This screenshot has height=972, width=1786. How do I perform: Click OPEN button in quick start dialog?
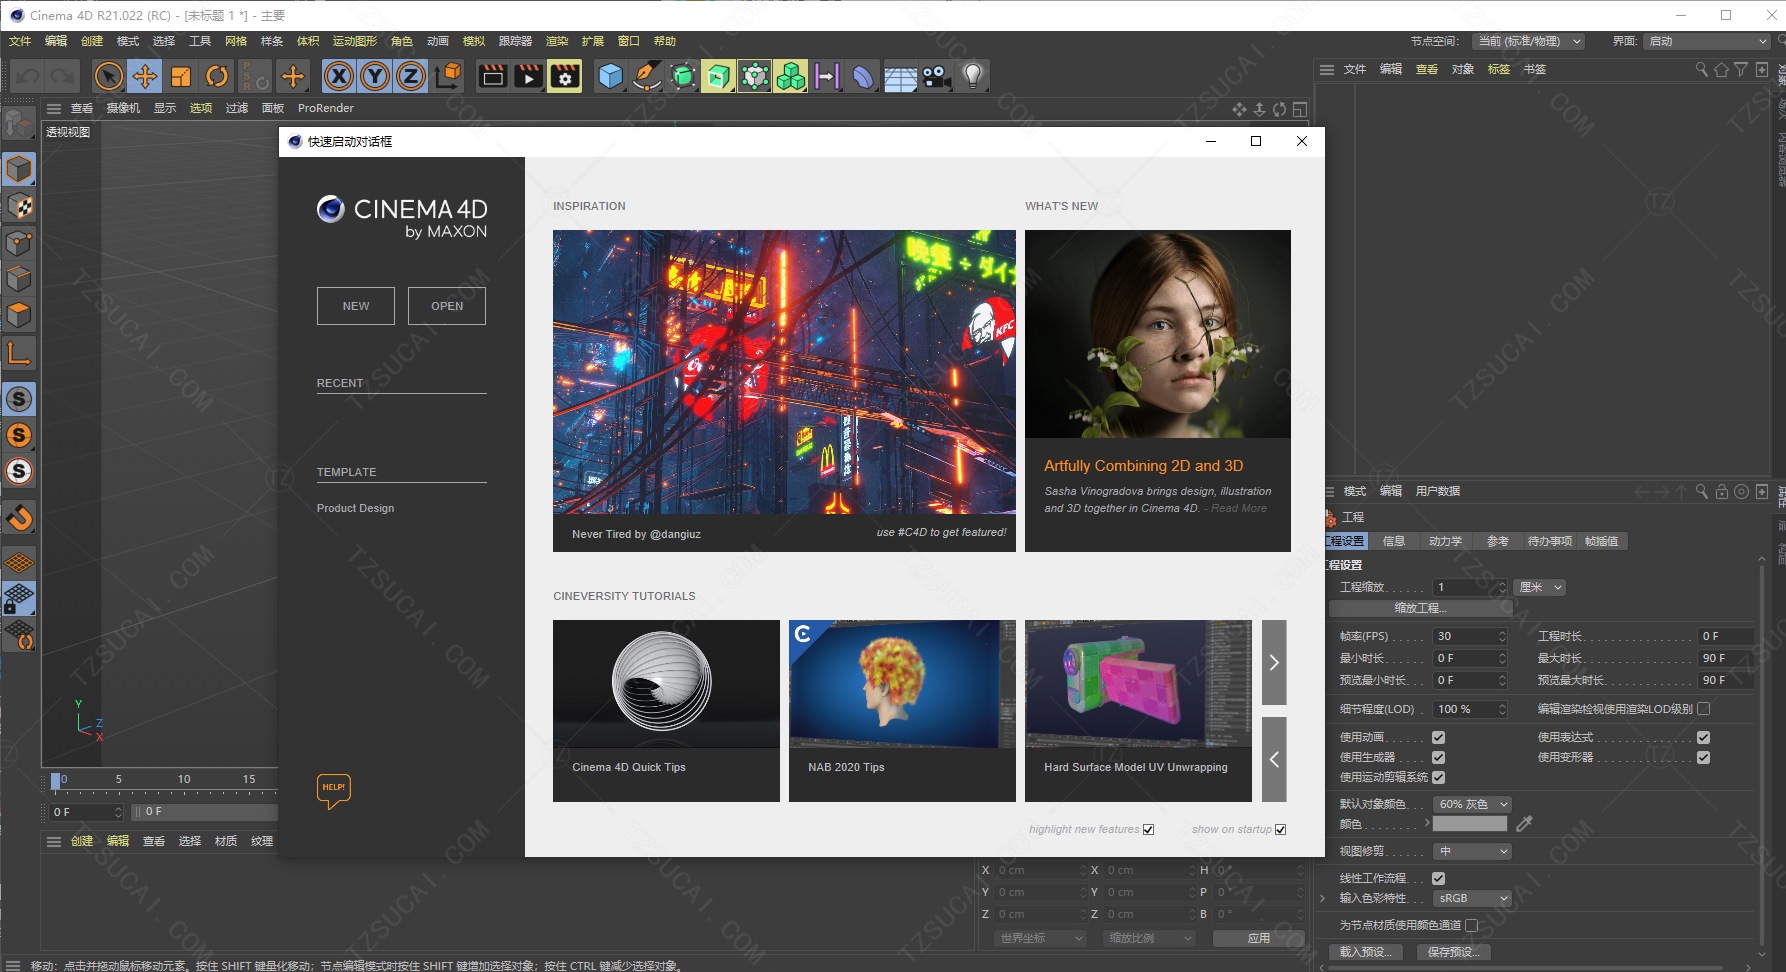[447, 306]
